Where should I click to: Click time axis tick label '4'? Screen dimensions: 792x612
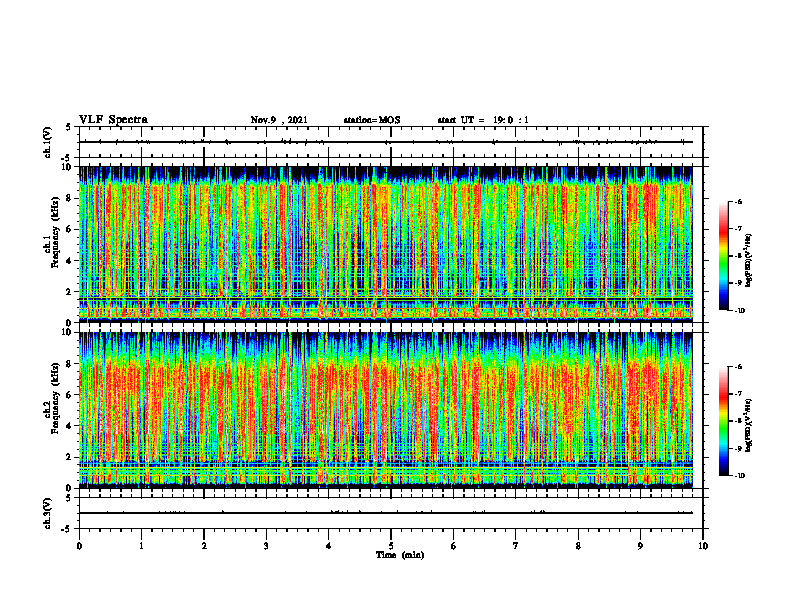[x=329, y=546]
